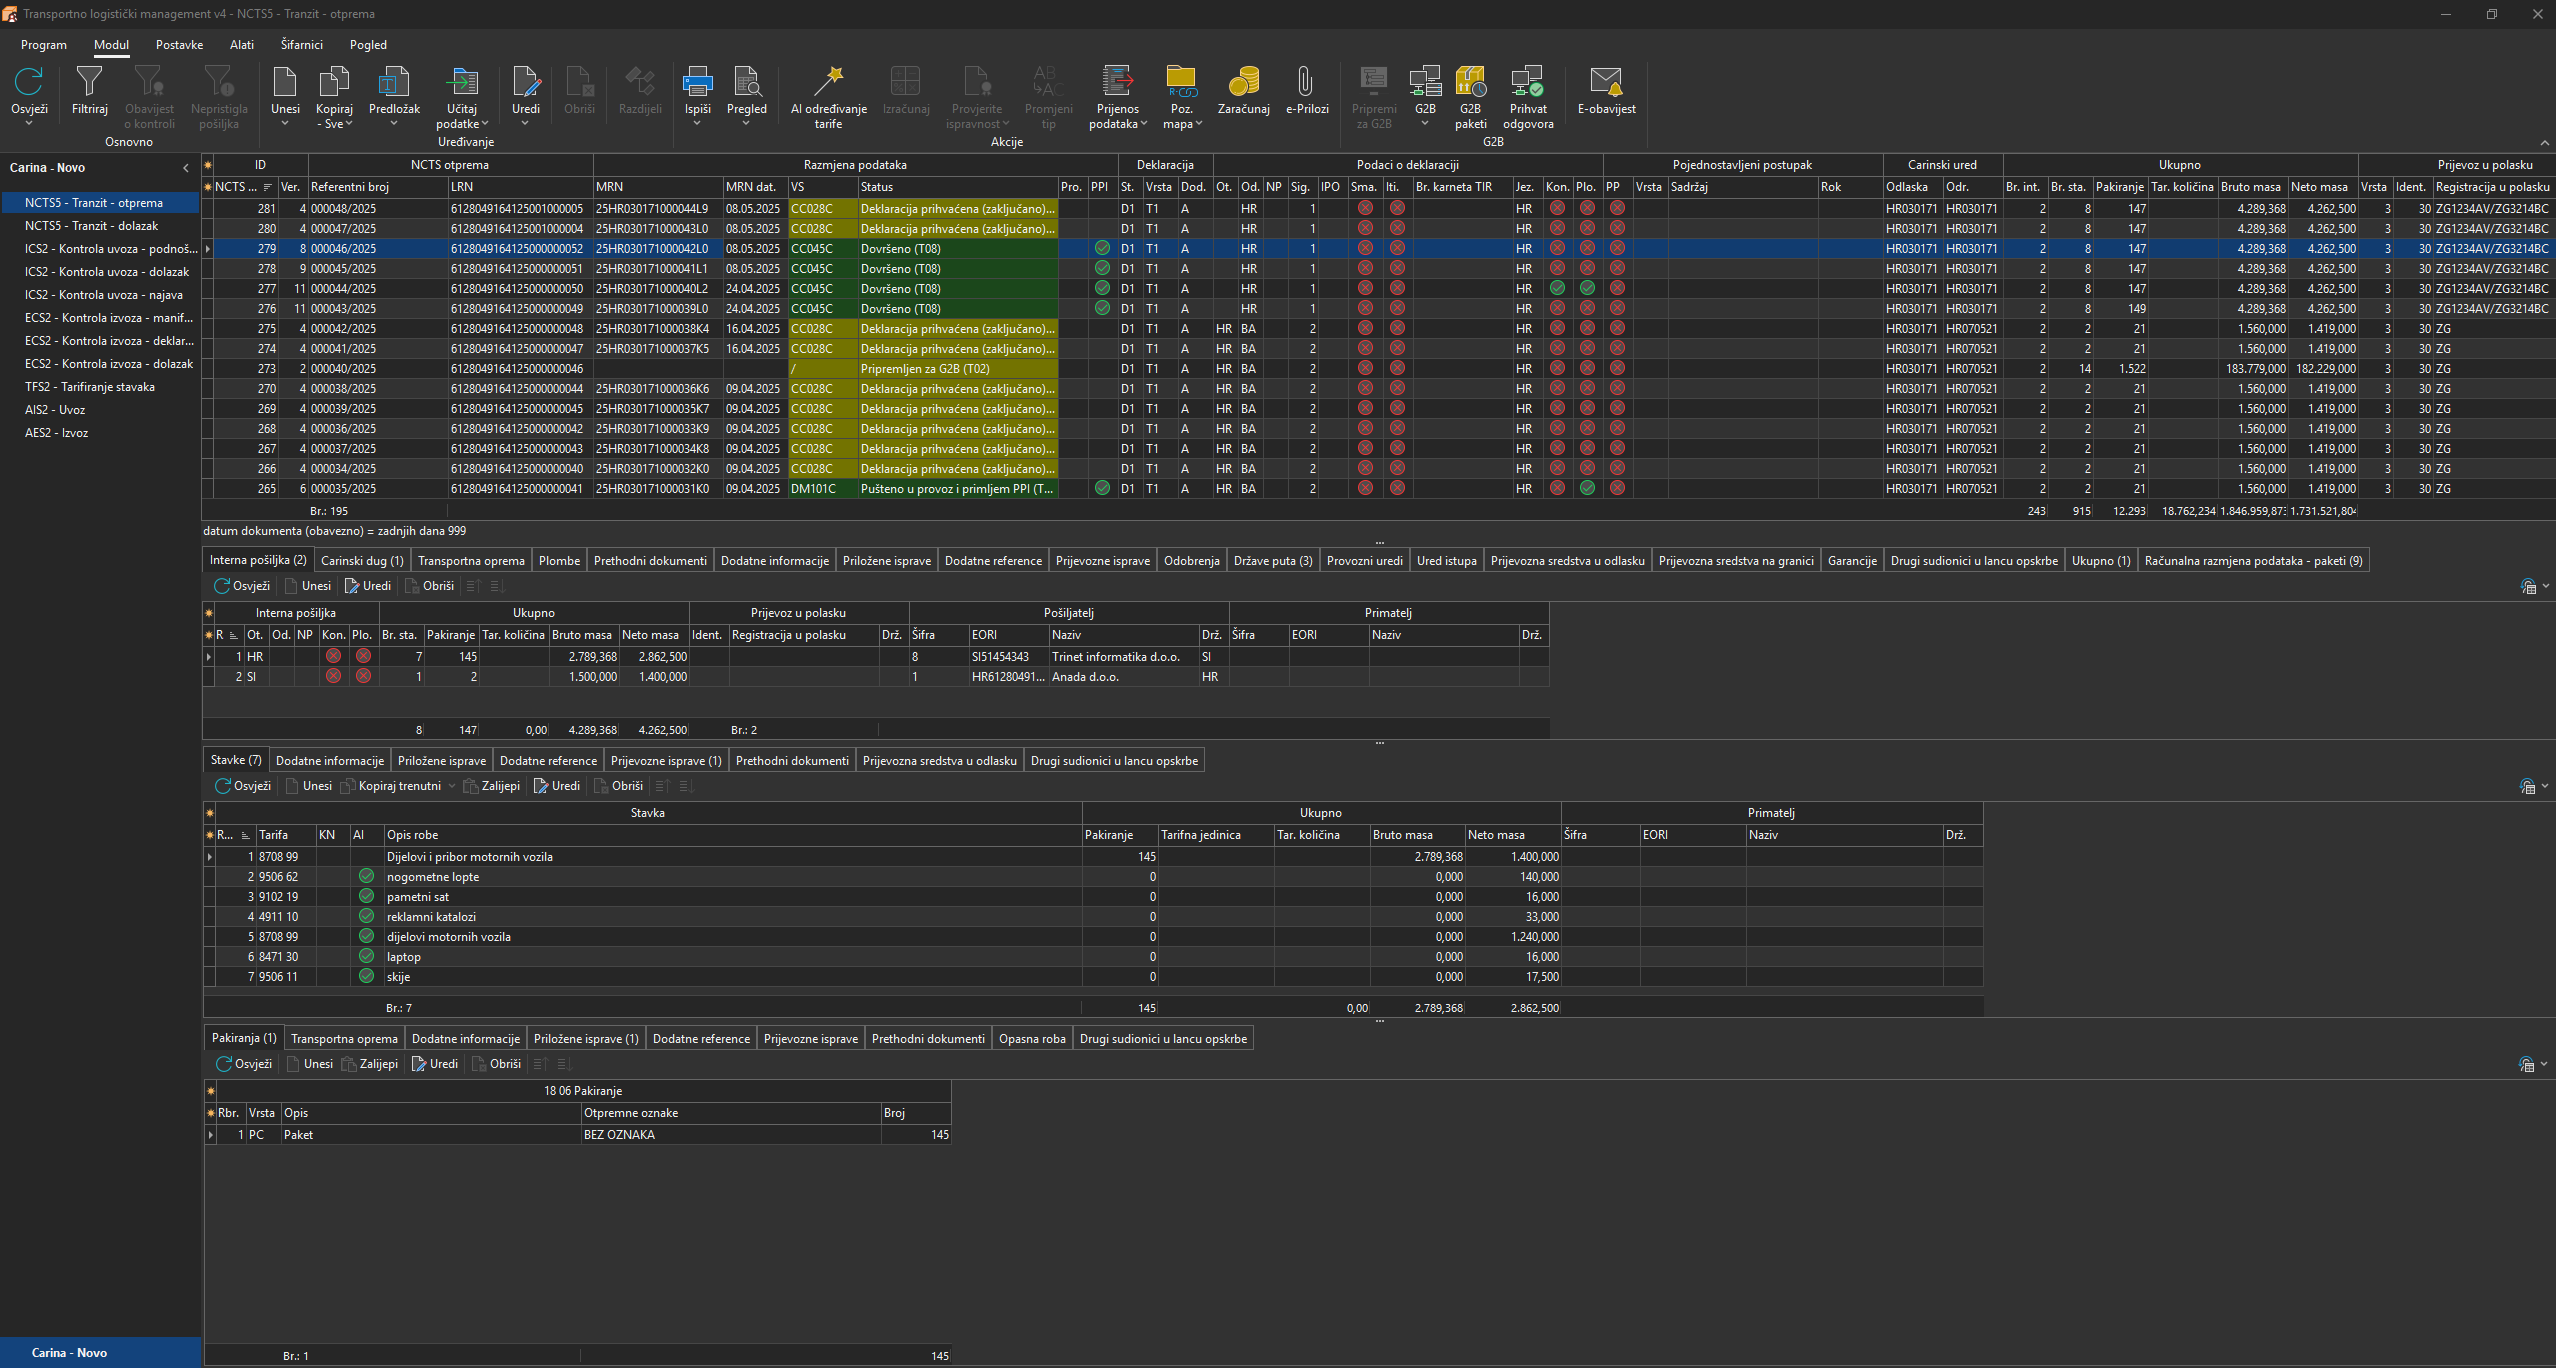Toggle AI checkmark for nogometne lopte
This screenshot has width=2556, height=1368.
pyautogui.click(x=366, y=876)
